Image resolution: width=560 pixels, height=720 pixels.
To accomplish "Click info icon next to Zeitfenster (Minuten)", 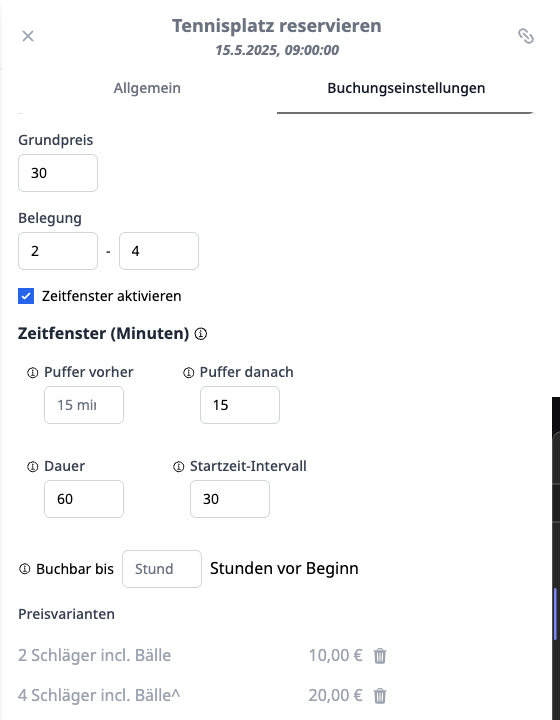I will [x=201, y=334].
